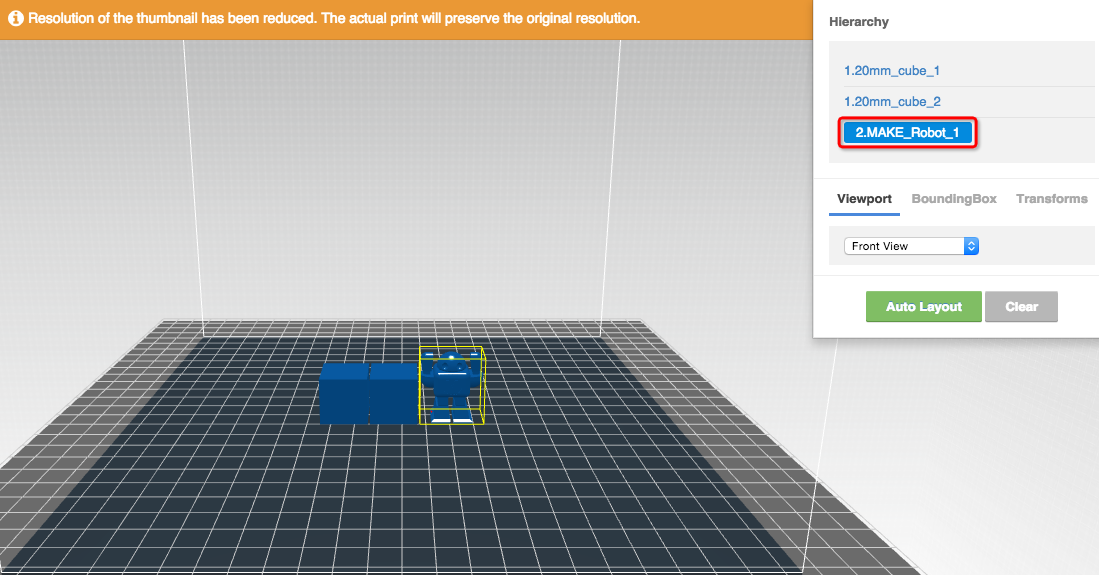The height and width of the screenshot is (575, 1099).
Task: Select the blue cube next to the robot
Action: [x=394, y=393]
